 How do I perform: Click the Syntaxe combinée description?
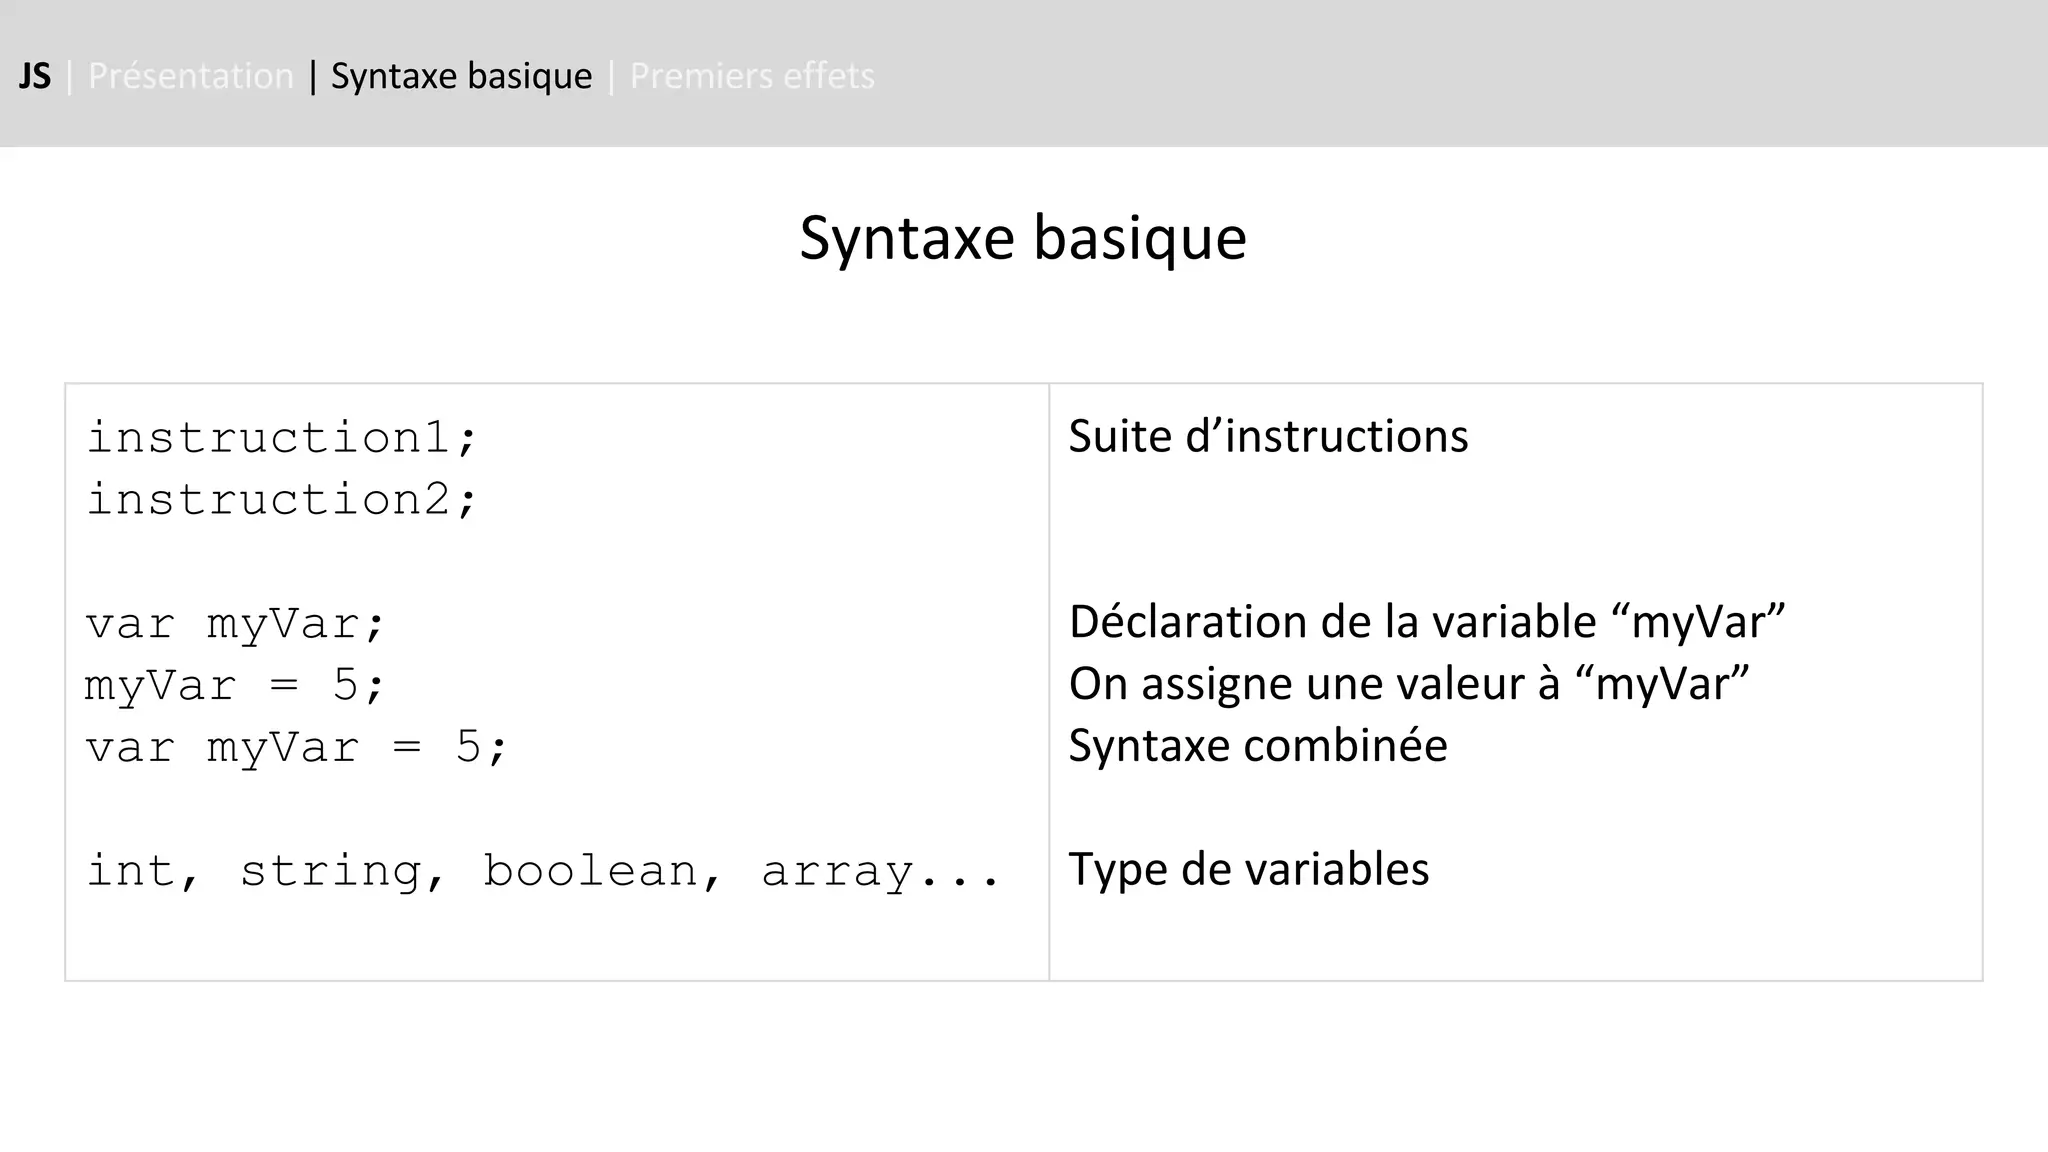(1258, 746)
